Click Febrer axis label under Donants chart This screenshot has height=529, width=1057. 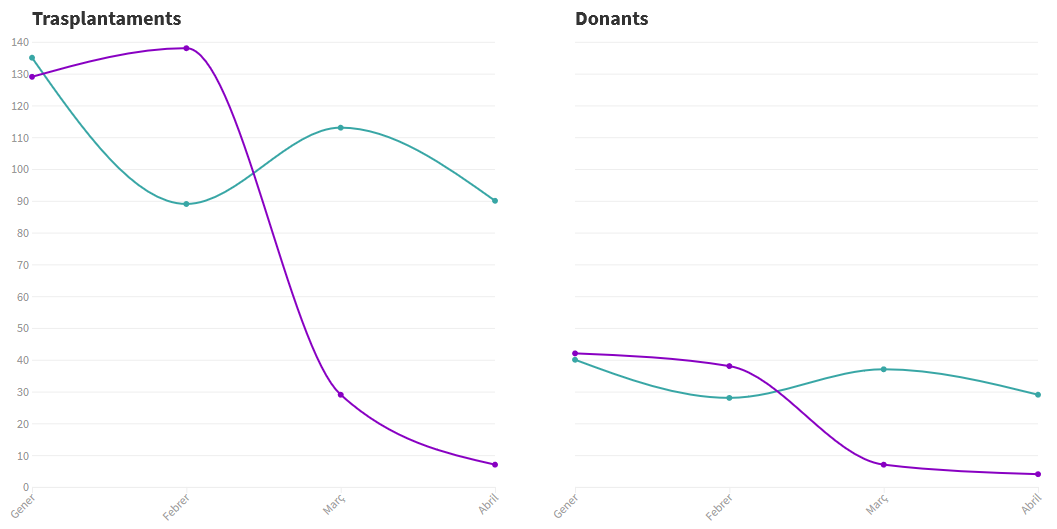(719, 507)
